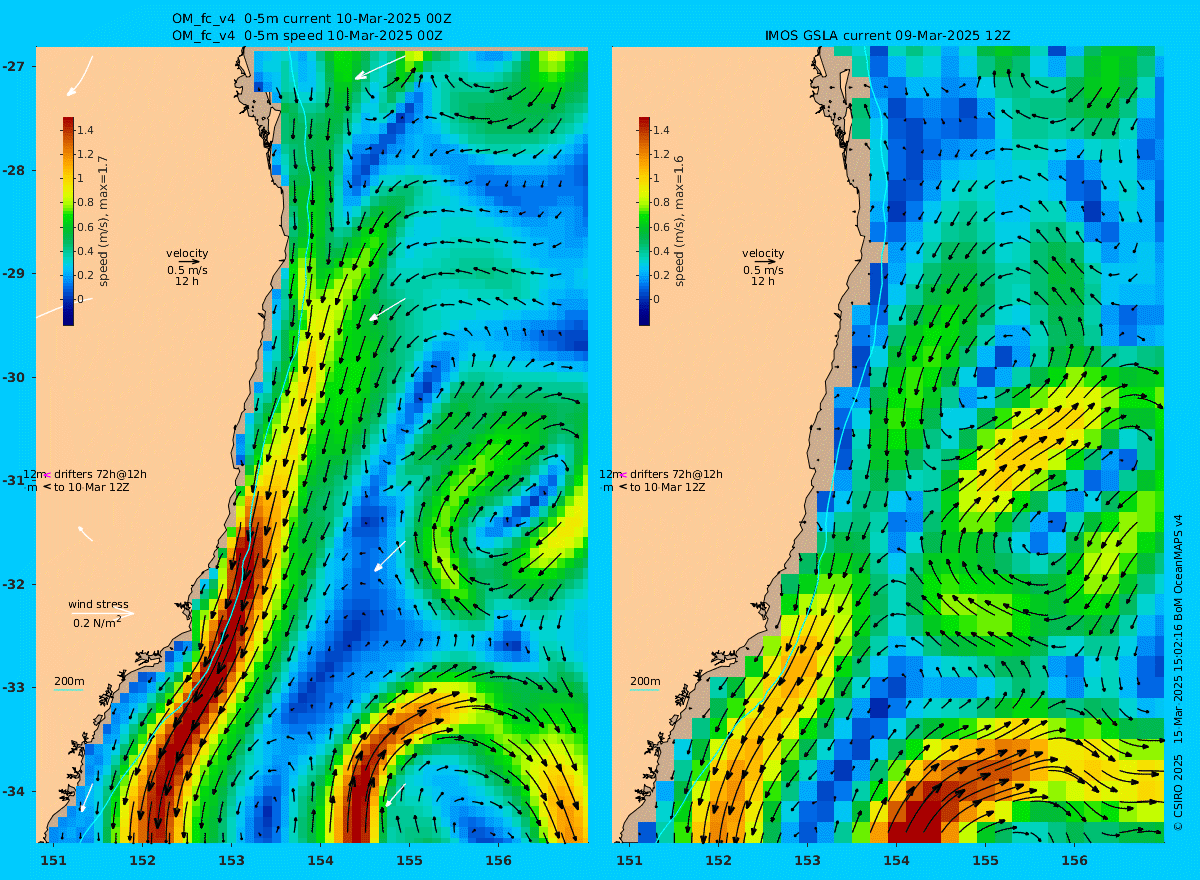This screenshot has width=1200, height=880.
Task: Click the left map's speed color bar
Action: tap(68, 221)
